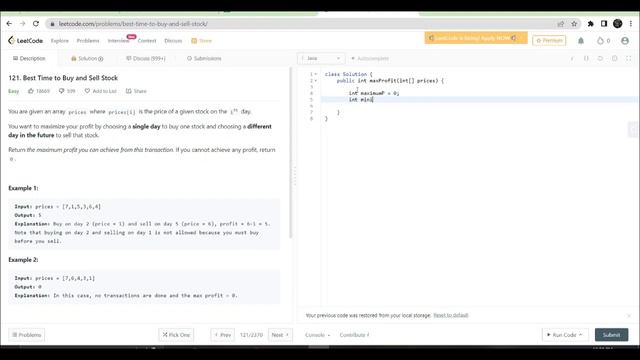This screenshot has width=640, height=360.
Task: Open the Problems list button
Action: [27, 335]
